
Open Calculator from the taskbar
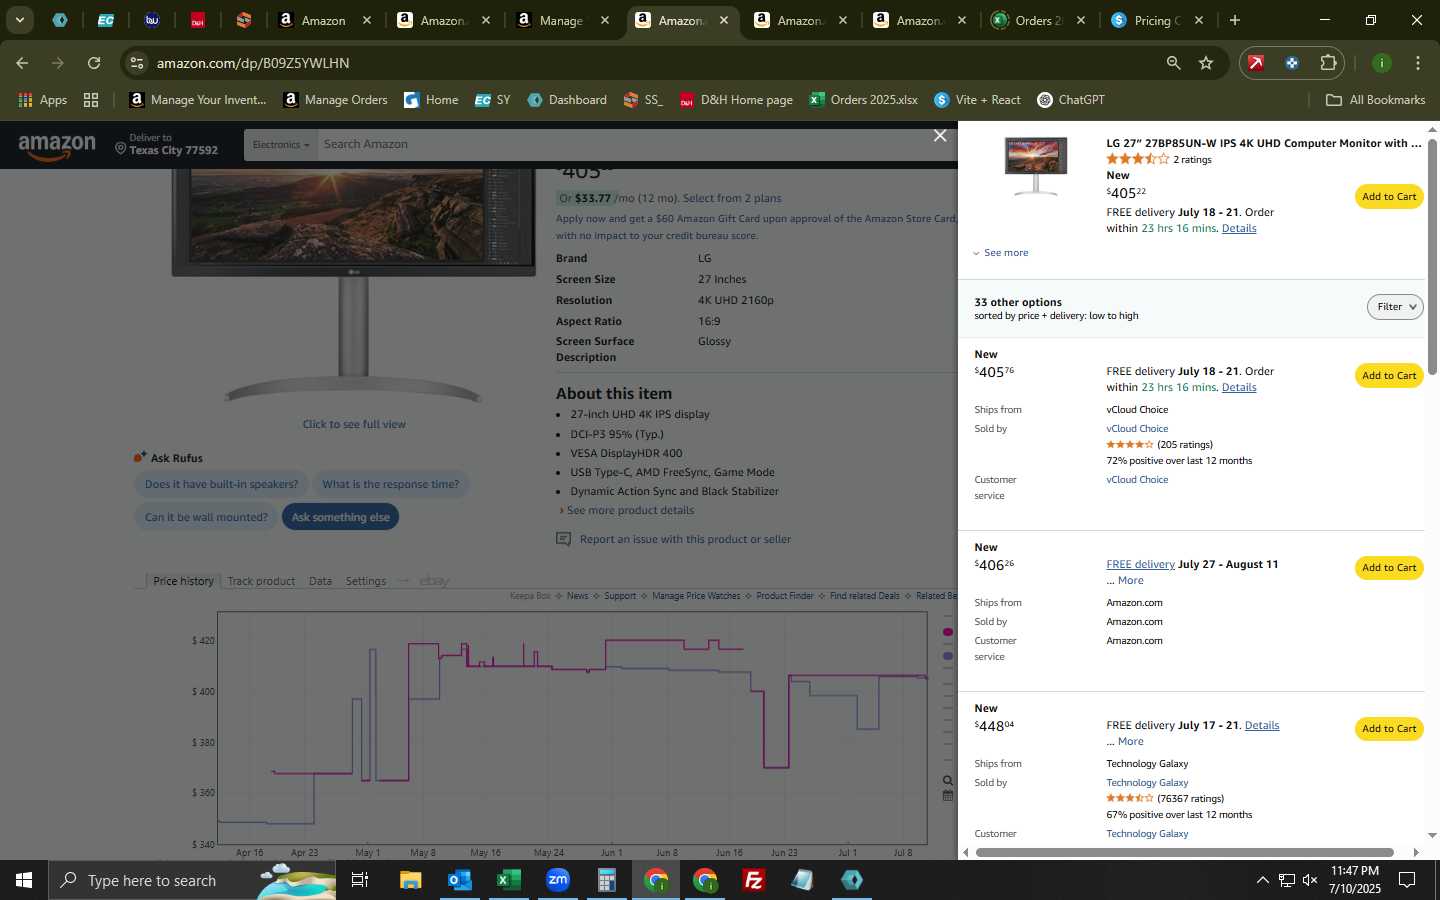pyautogui.click(x=607, y=880)
